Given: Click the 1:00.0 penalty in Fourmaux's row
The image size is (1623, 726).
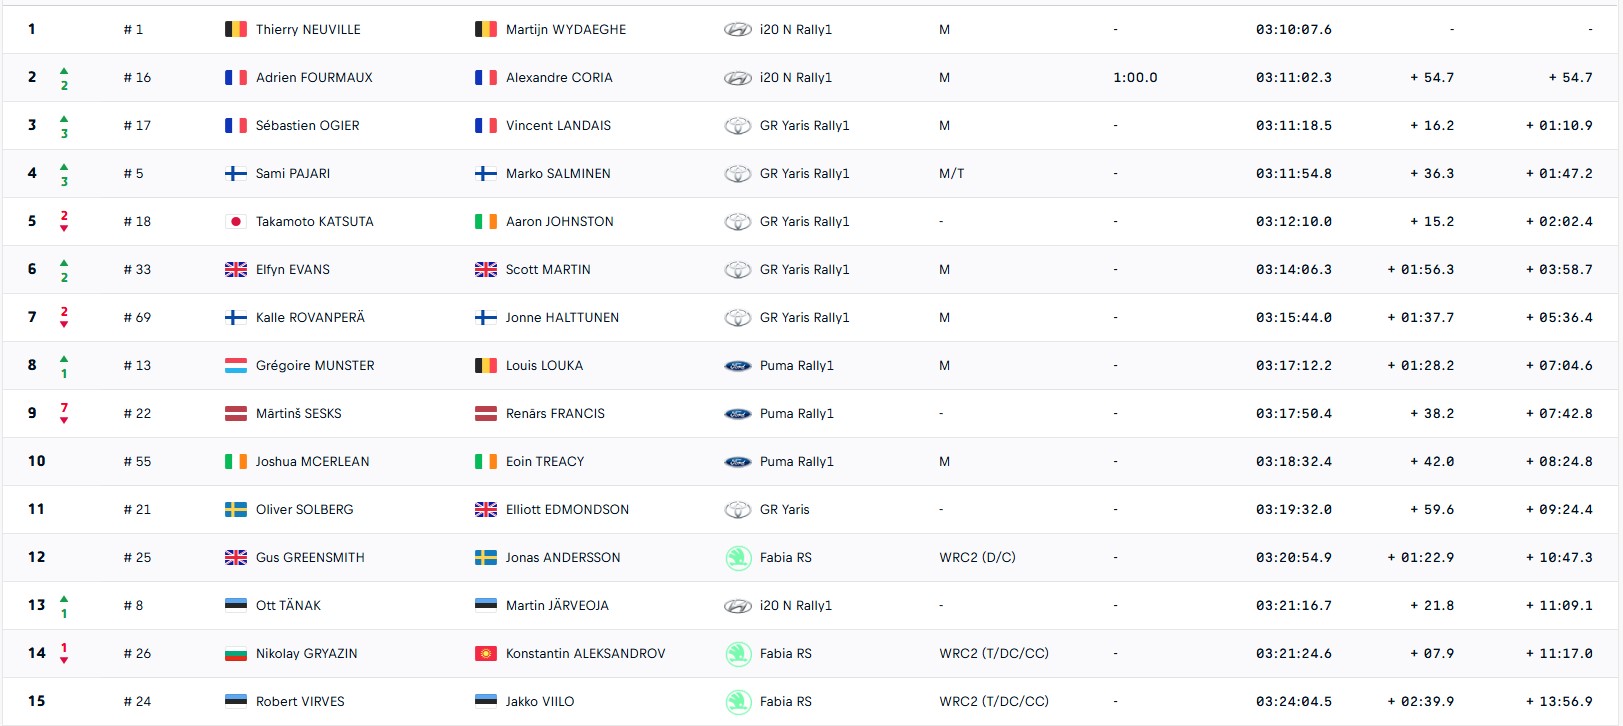Looking at the screenshot, I should tap(1135, 78).
